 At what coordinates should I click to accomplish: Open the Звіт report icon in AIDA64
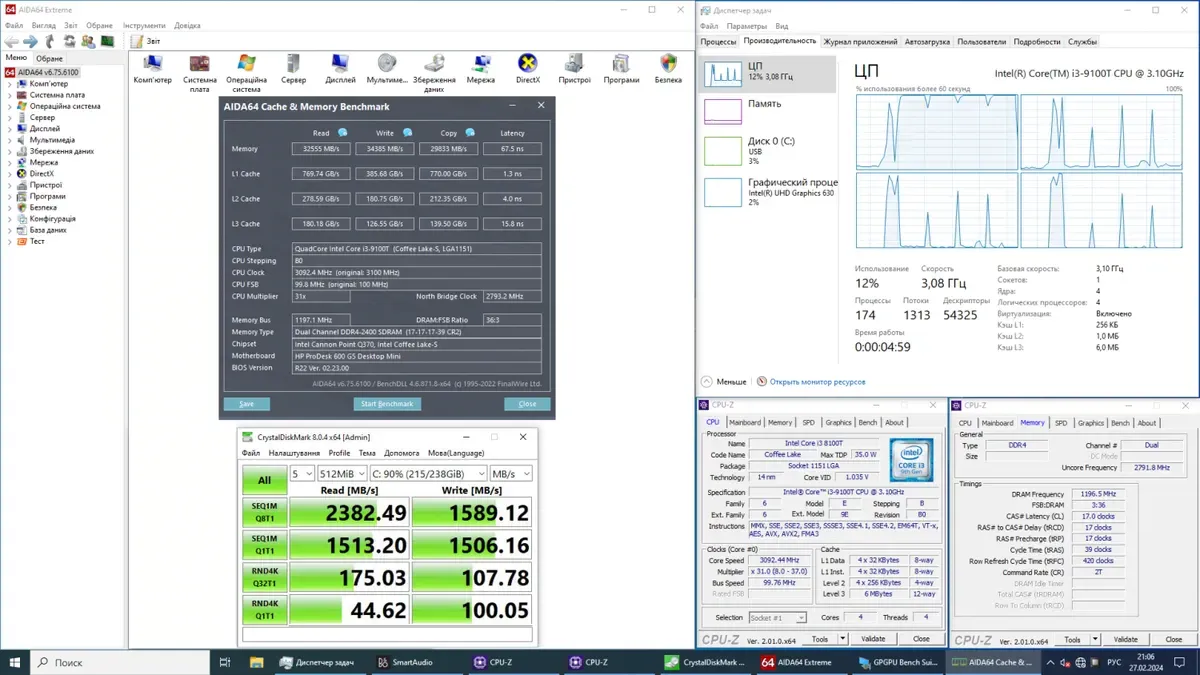click(x=136, y=41)
